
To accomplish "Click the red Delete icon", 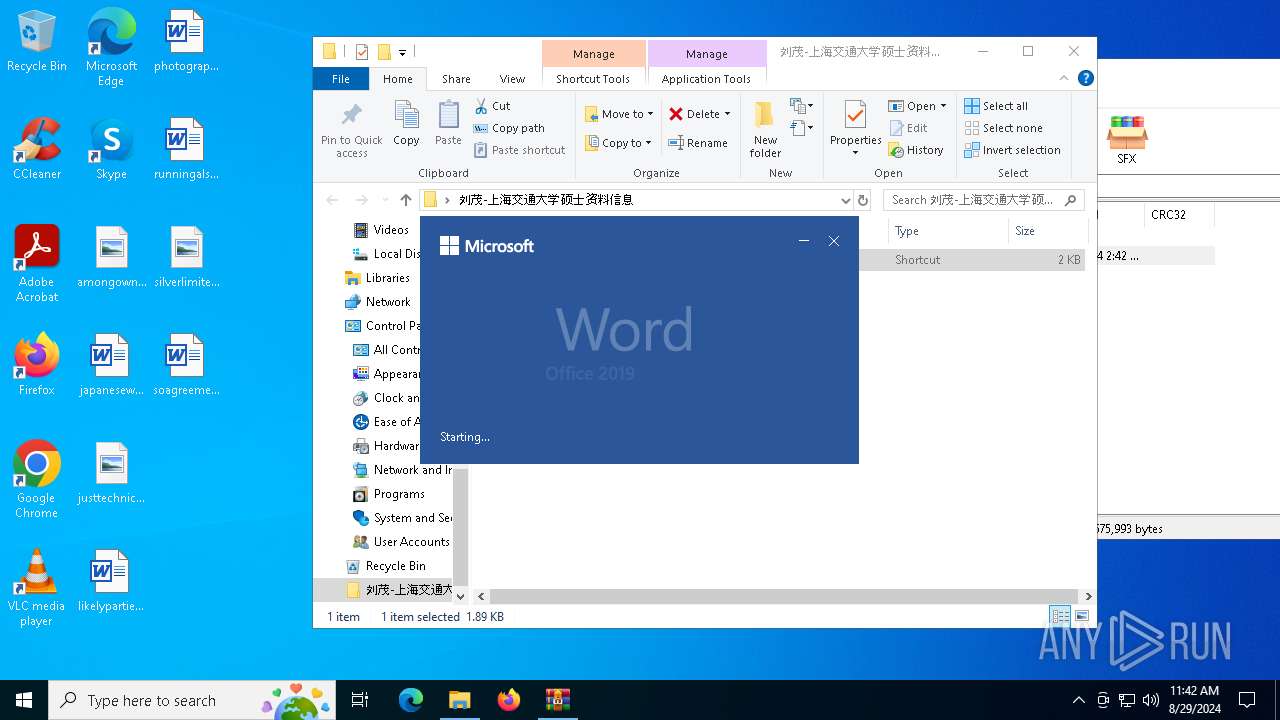I will click(x=676, y=114).
